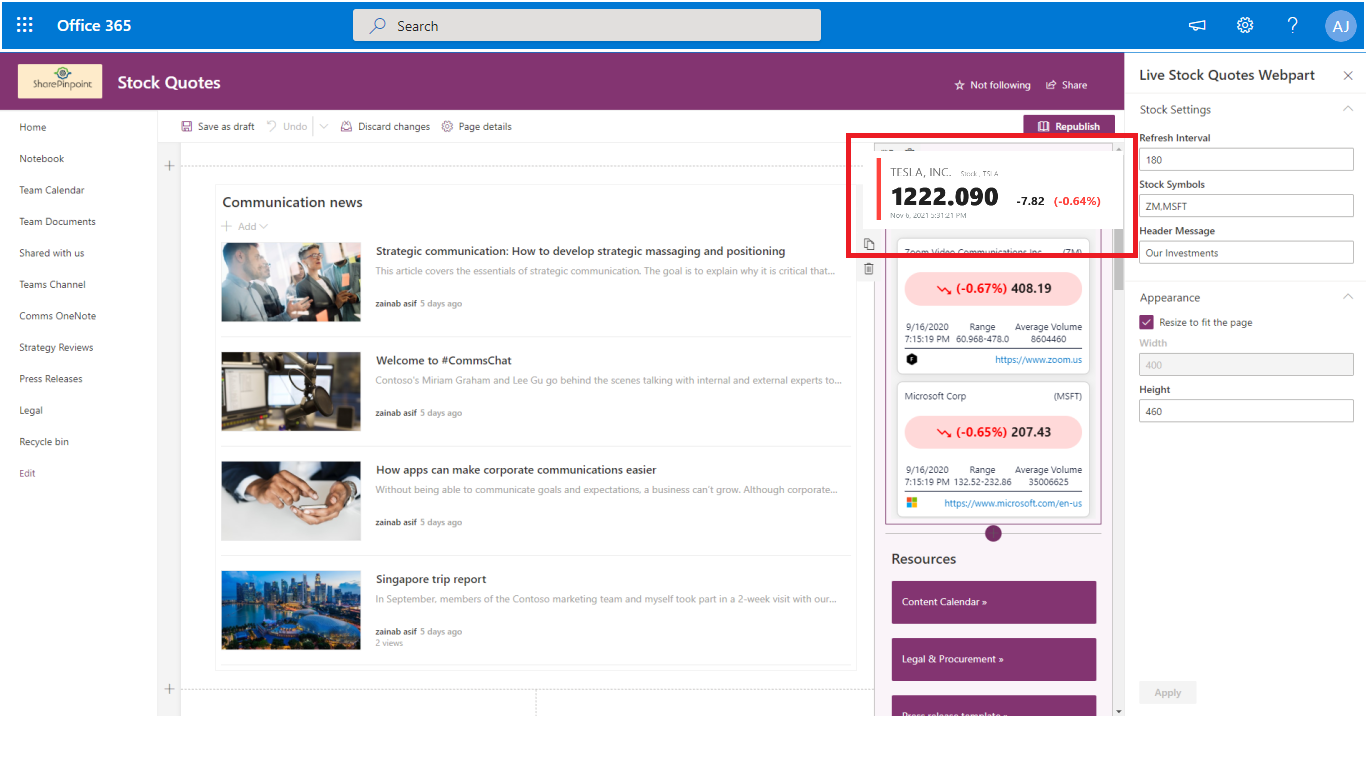
Task: Open Shared with us navigation item
Action: (x=52, y=253)
